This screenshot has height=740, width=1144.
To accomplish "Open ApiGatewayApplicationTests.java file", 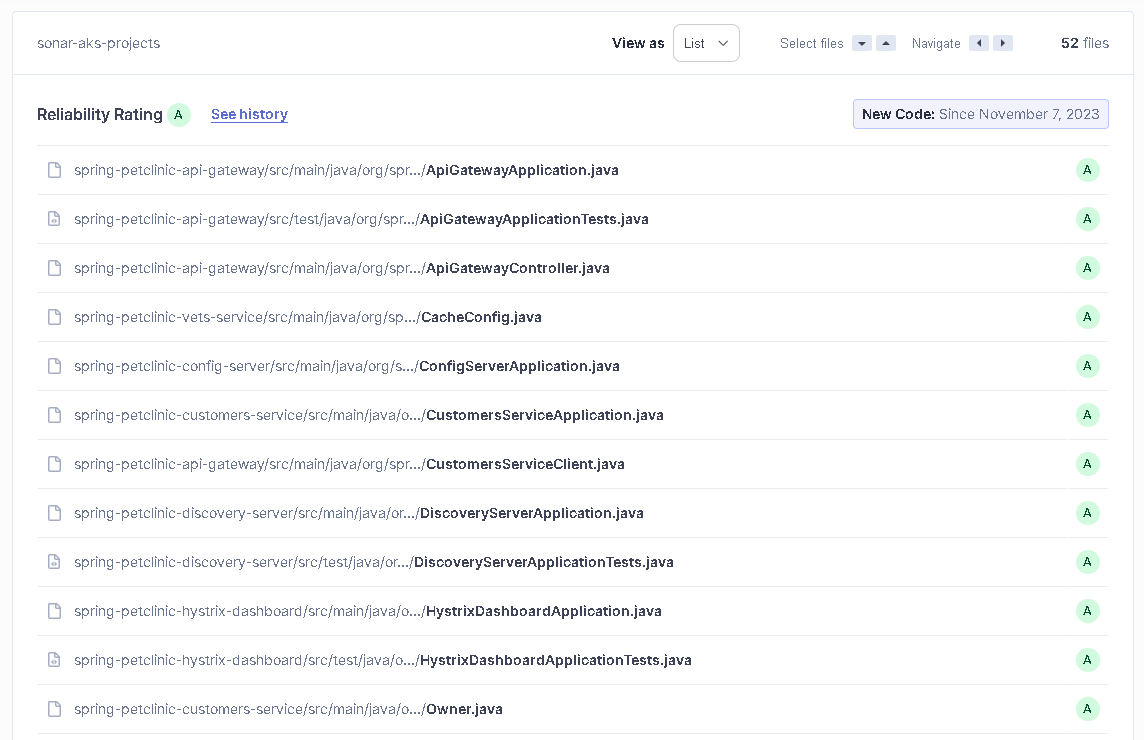I will [x=361, y=219].
